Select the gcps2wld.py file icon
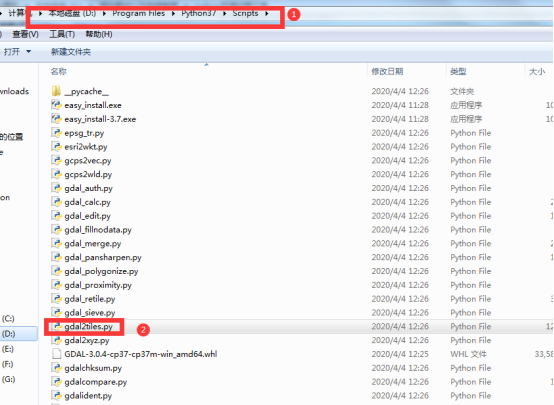This screenshot has width=554, height=405. pos(56,174)
